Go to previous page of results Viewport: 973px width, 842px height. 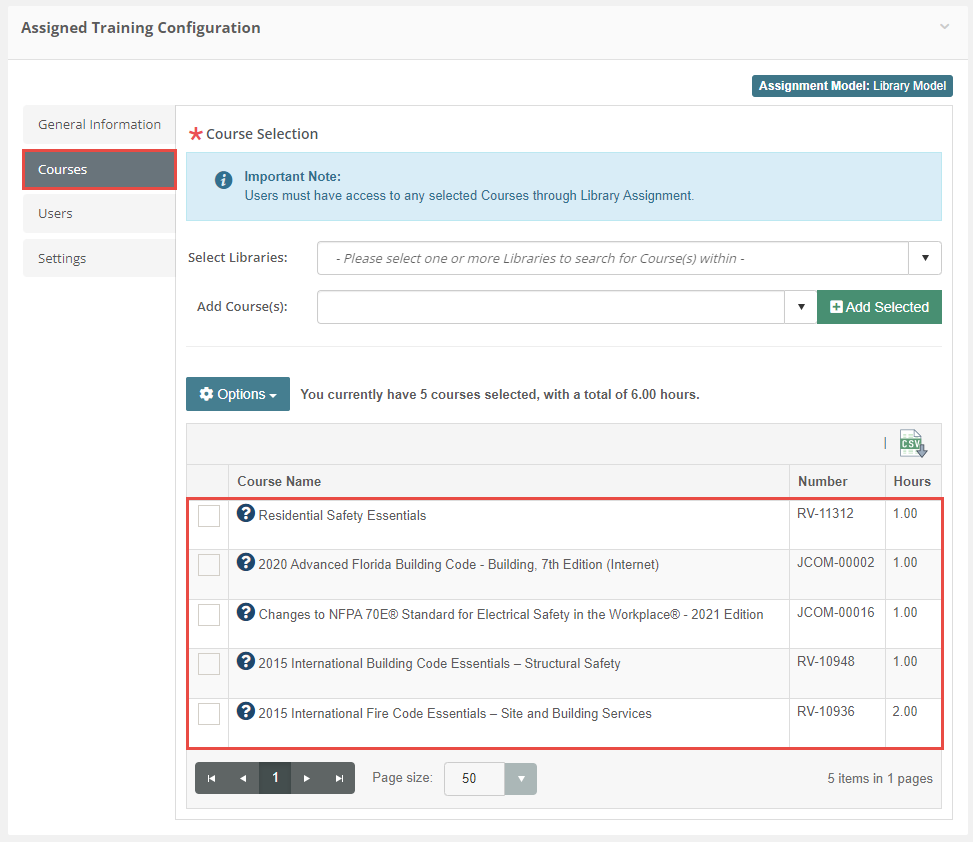point(243,778)
